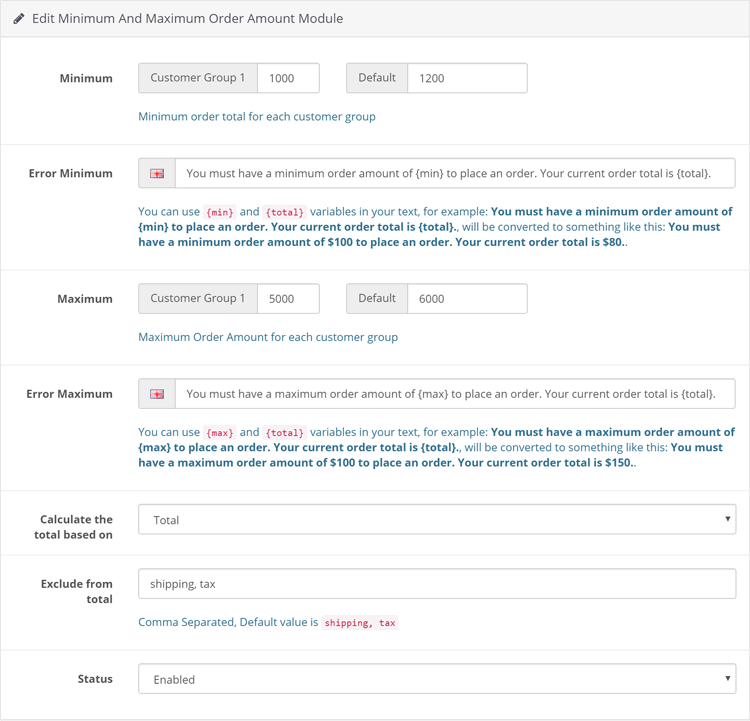Click the 'shipping, tax' default value code tag
This screenshot has width=750, height=721.
pos(360,622)
